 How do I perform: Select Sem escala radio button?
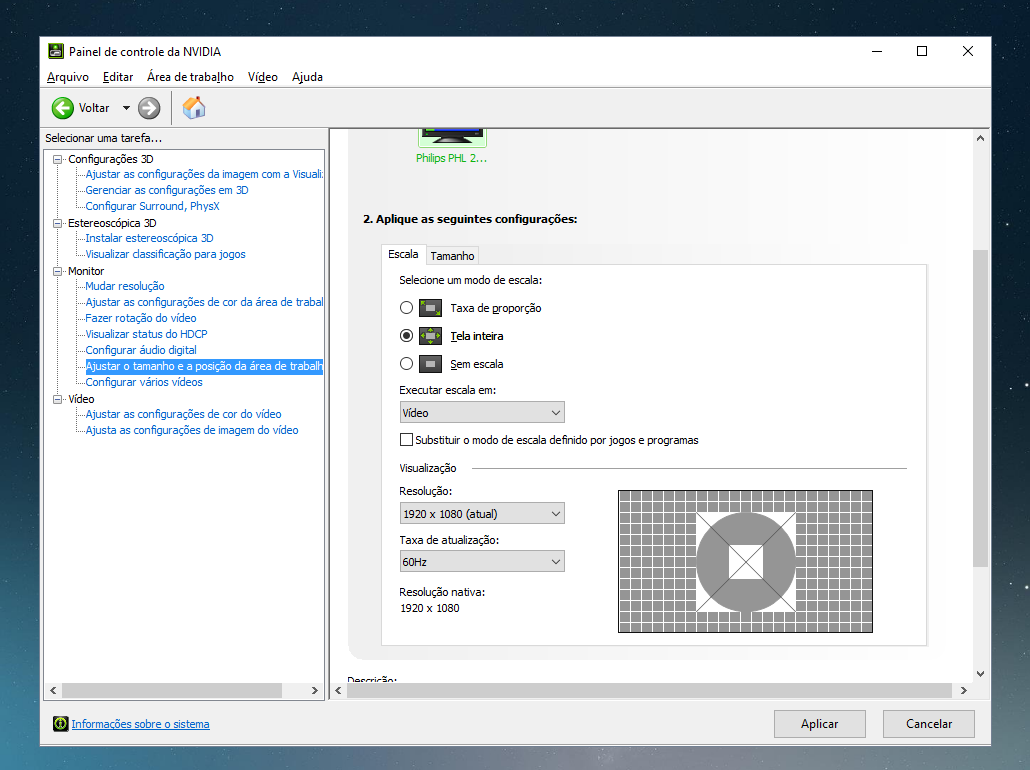[x=407, y=364]
